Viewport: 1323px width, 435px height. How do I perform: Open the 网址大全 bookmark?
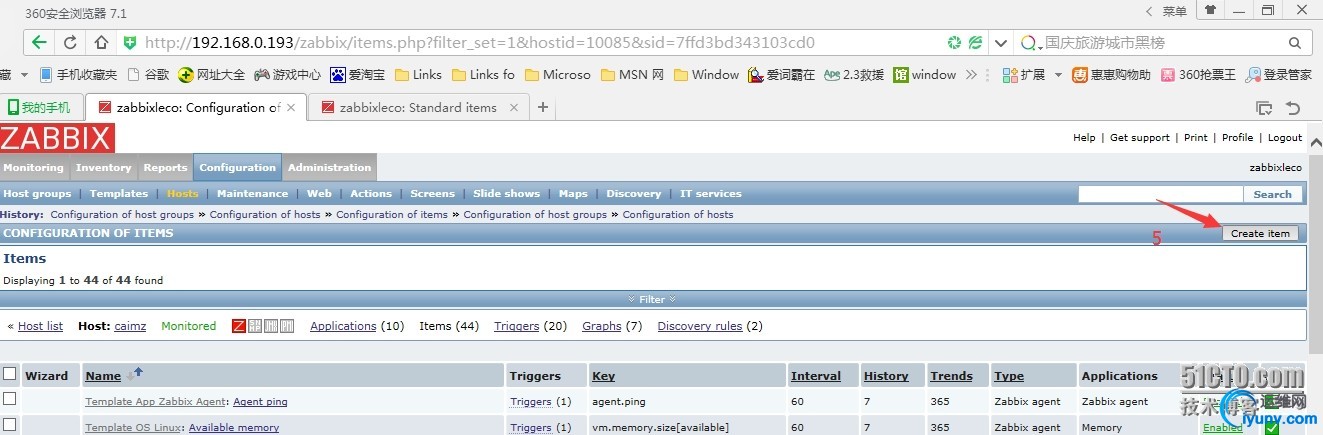[211, 74]
